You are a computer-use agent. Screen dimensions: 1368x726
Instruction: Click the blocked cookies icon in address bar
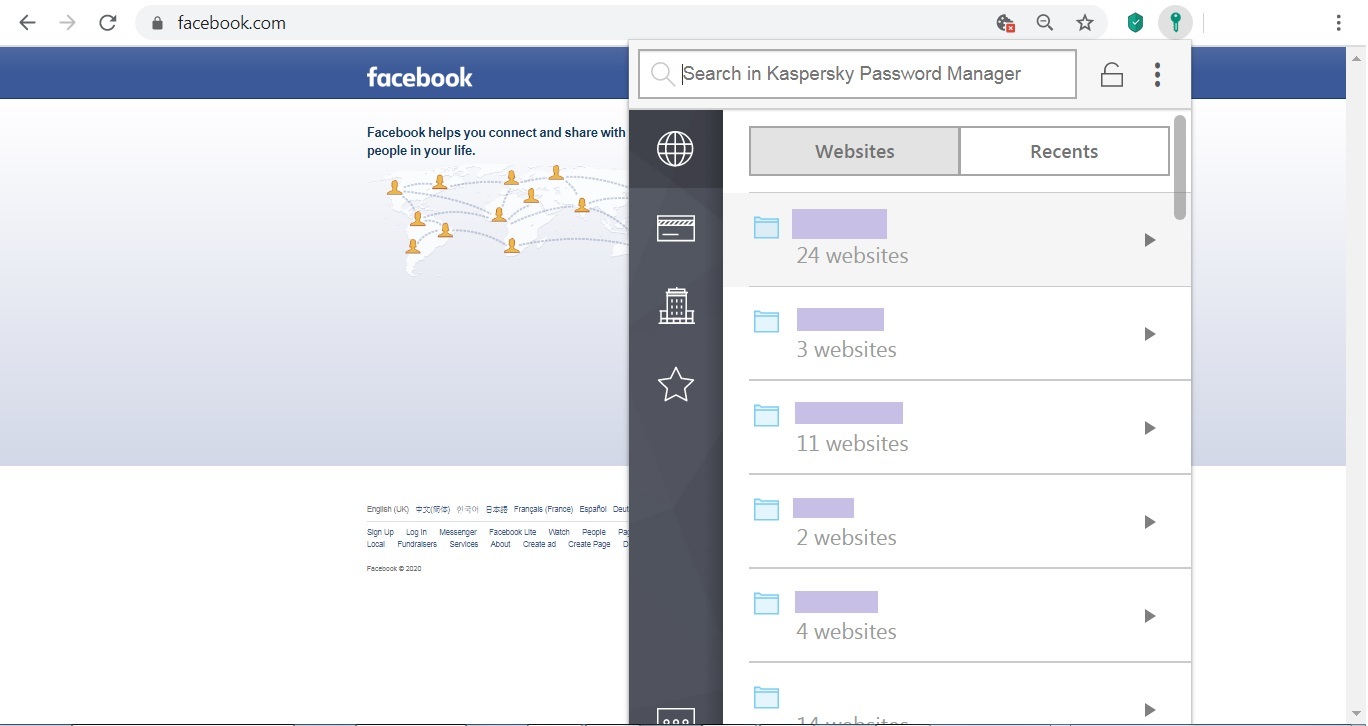(1005, 23)
